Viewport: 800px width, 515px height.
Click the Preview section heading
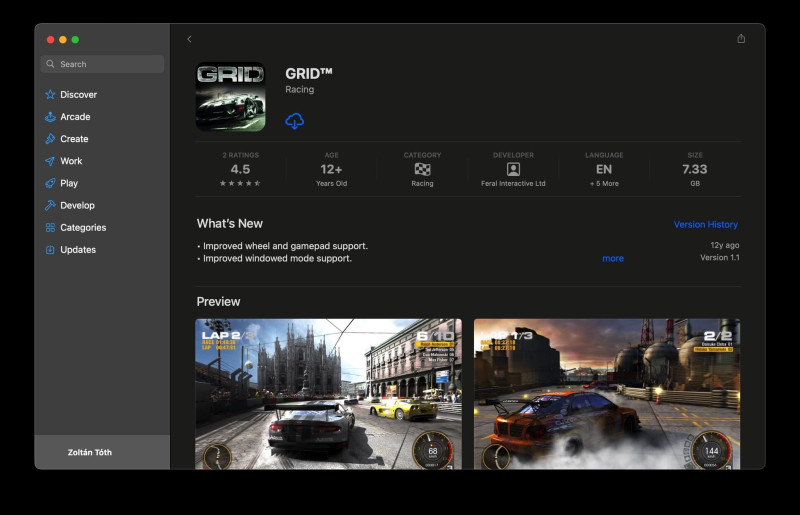coord(218,302)
